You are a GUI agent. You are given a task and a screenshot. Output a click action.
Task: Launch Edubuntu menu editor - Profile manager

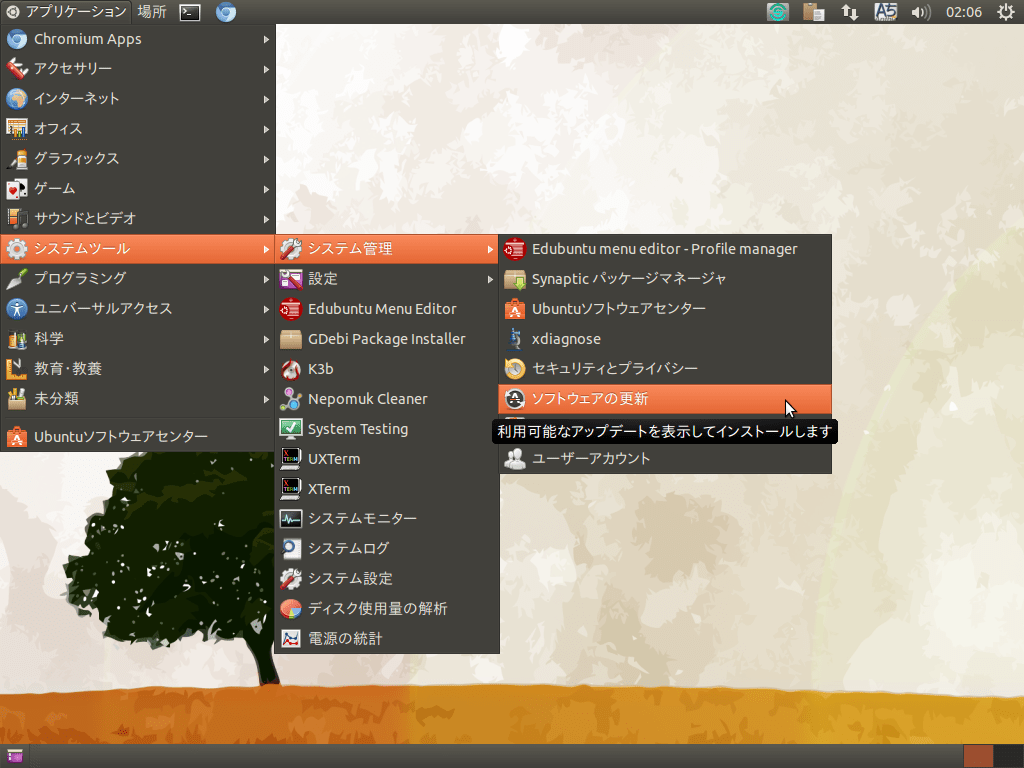click(665, 249)
